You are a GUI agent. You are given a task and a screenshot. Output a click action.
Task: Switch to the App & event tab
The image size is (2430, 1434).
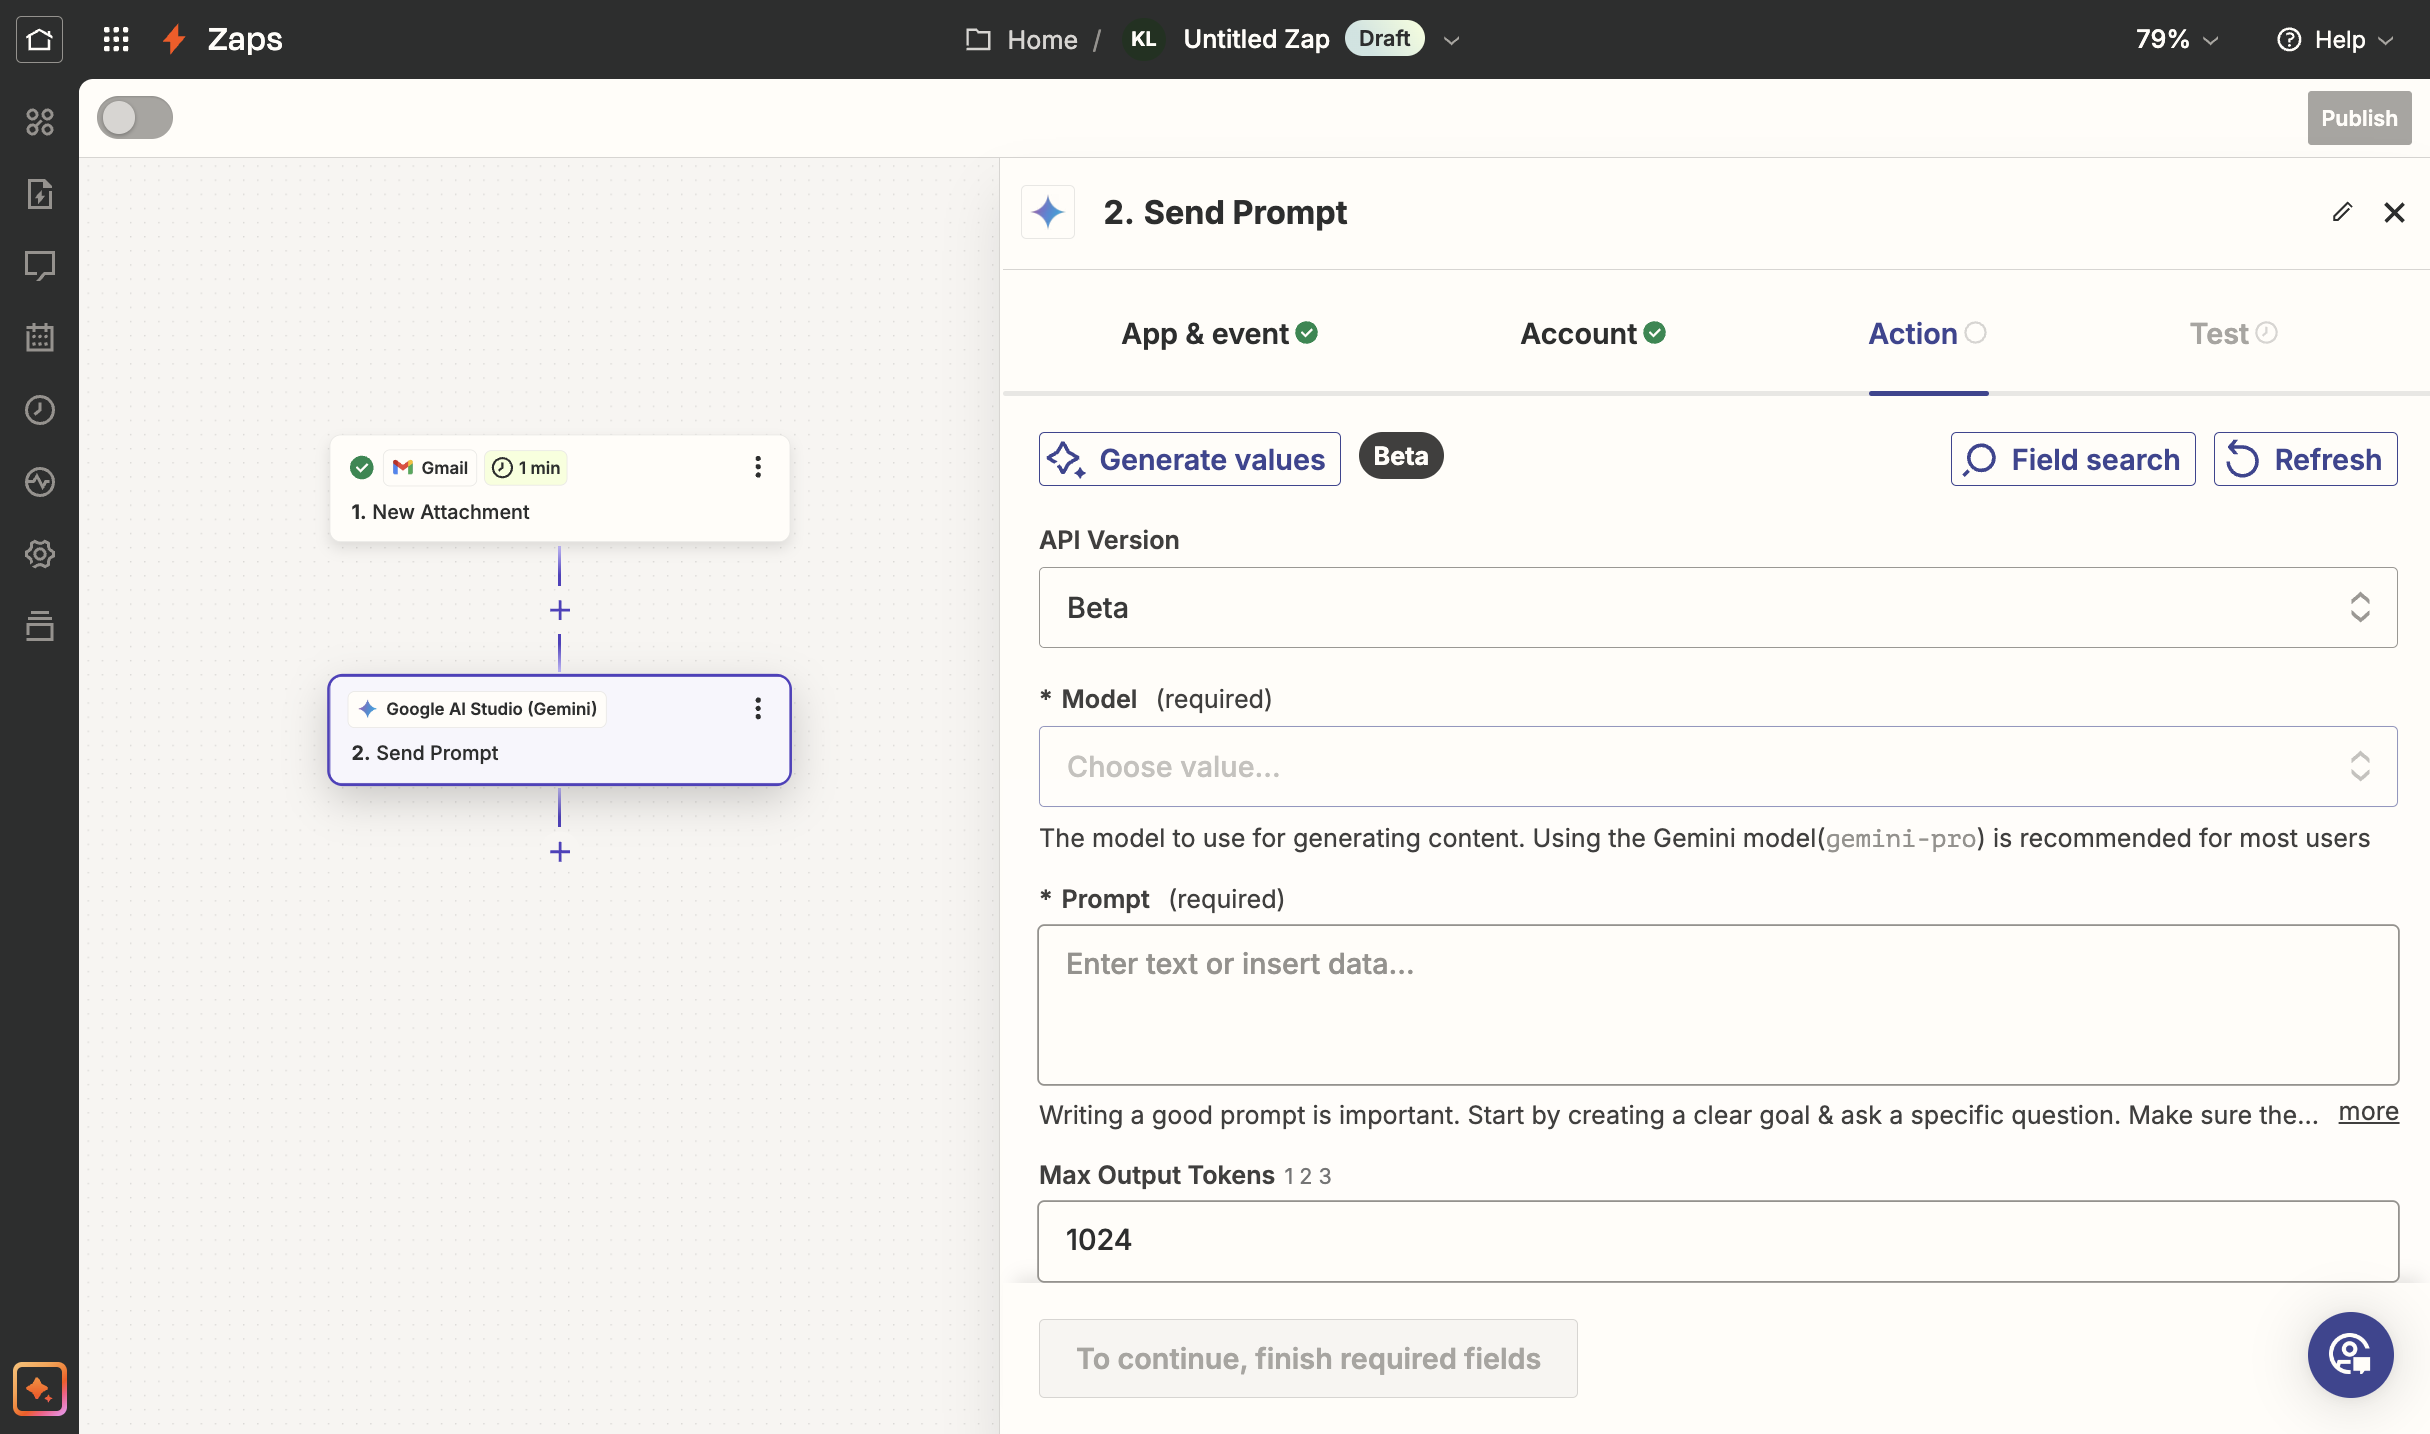click(x=1219, y=334)
